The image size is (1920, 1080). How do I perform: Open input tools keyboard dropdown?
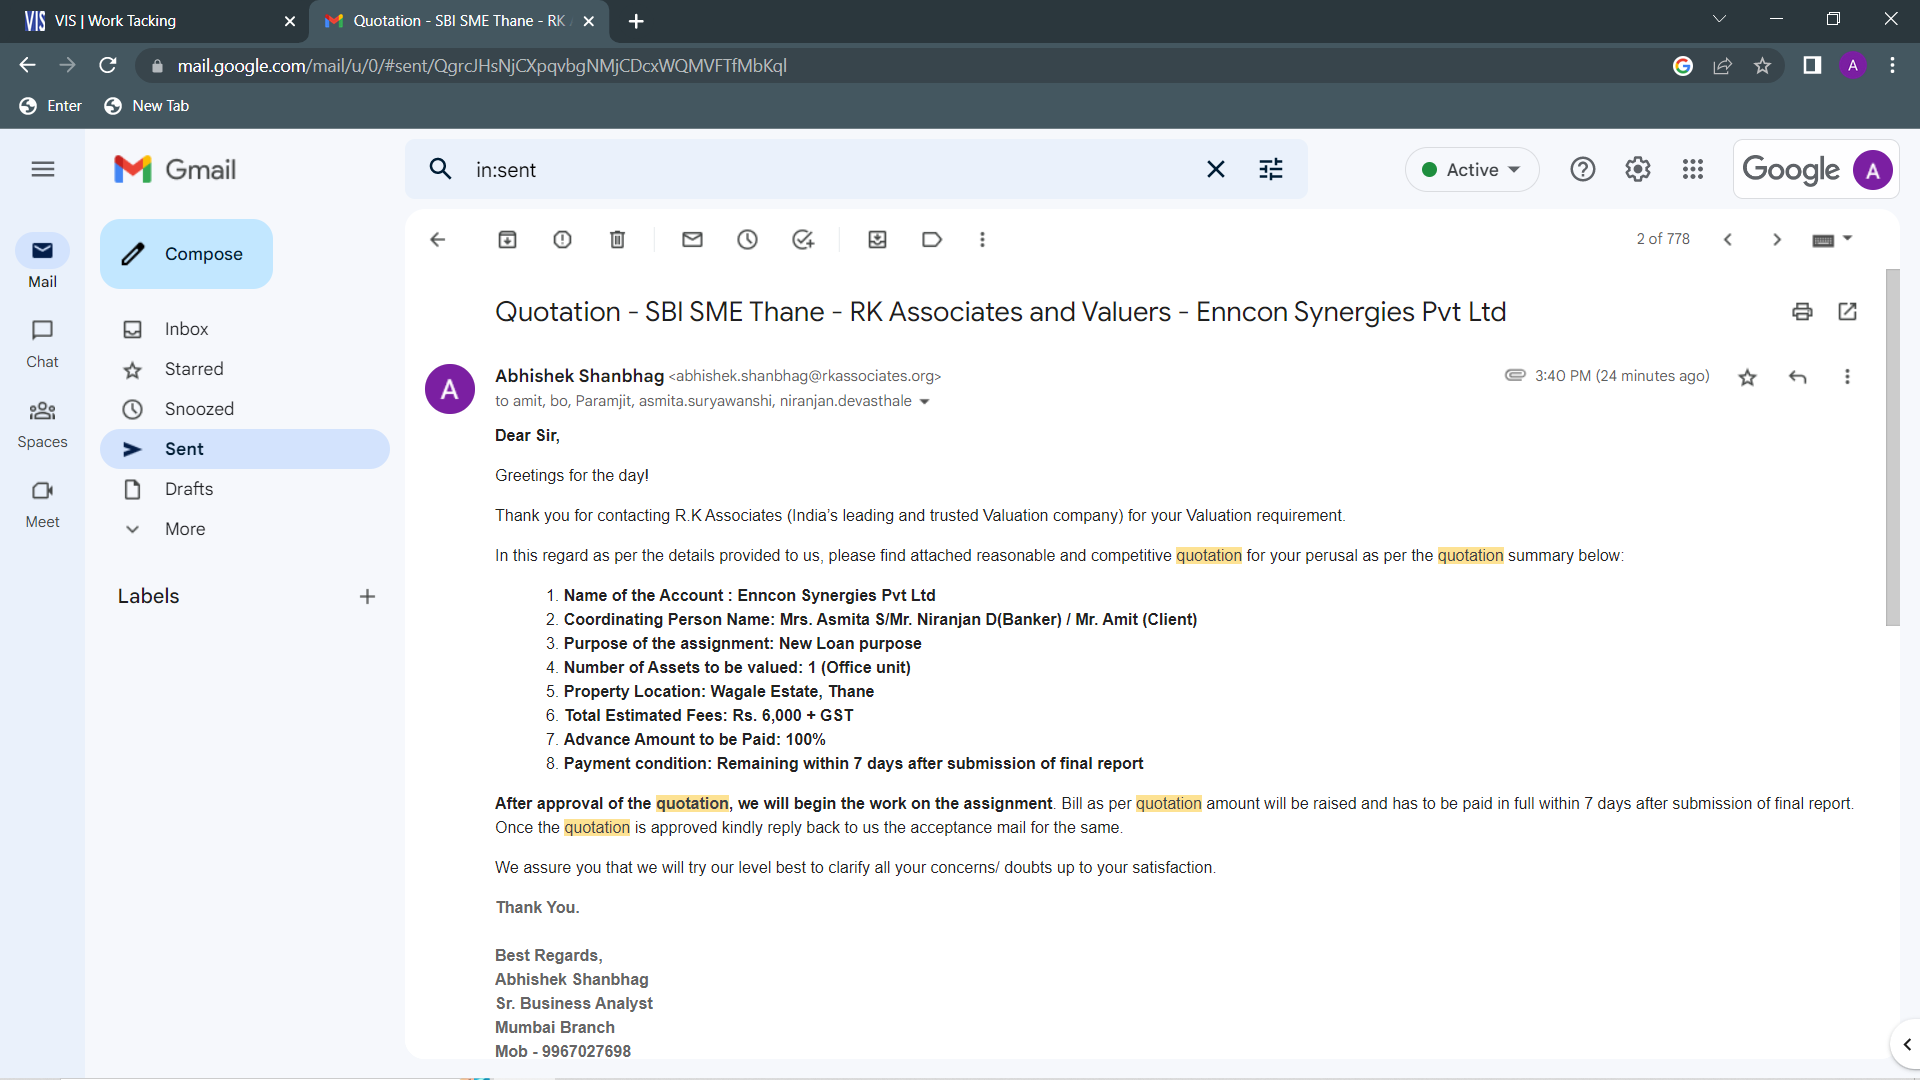coord(1832,240)
